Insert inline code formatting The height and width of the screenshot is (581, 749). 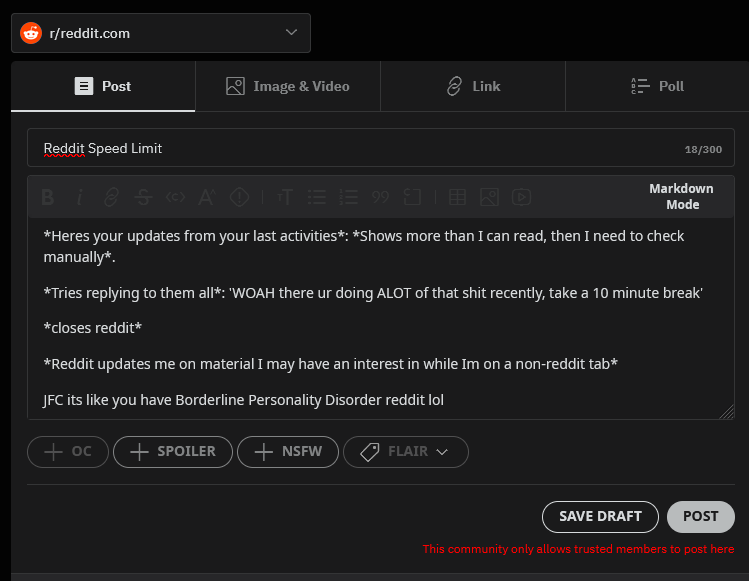[175, 197]
